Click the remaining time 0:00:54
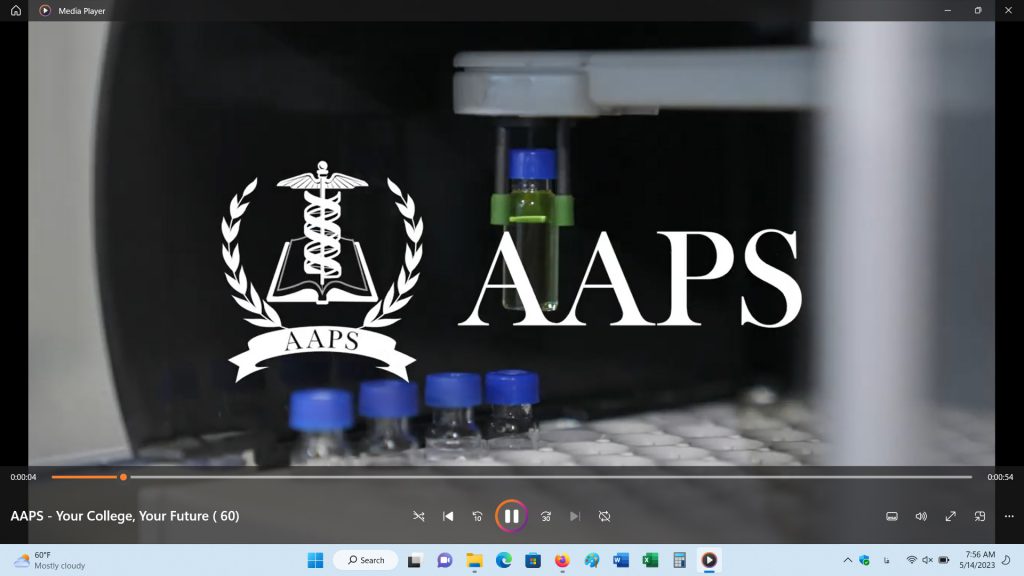Screen dimensions: 1024x576 click(1000, 477)
